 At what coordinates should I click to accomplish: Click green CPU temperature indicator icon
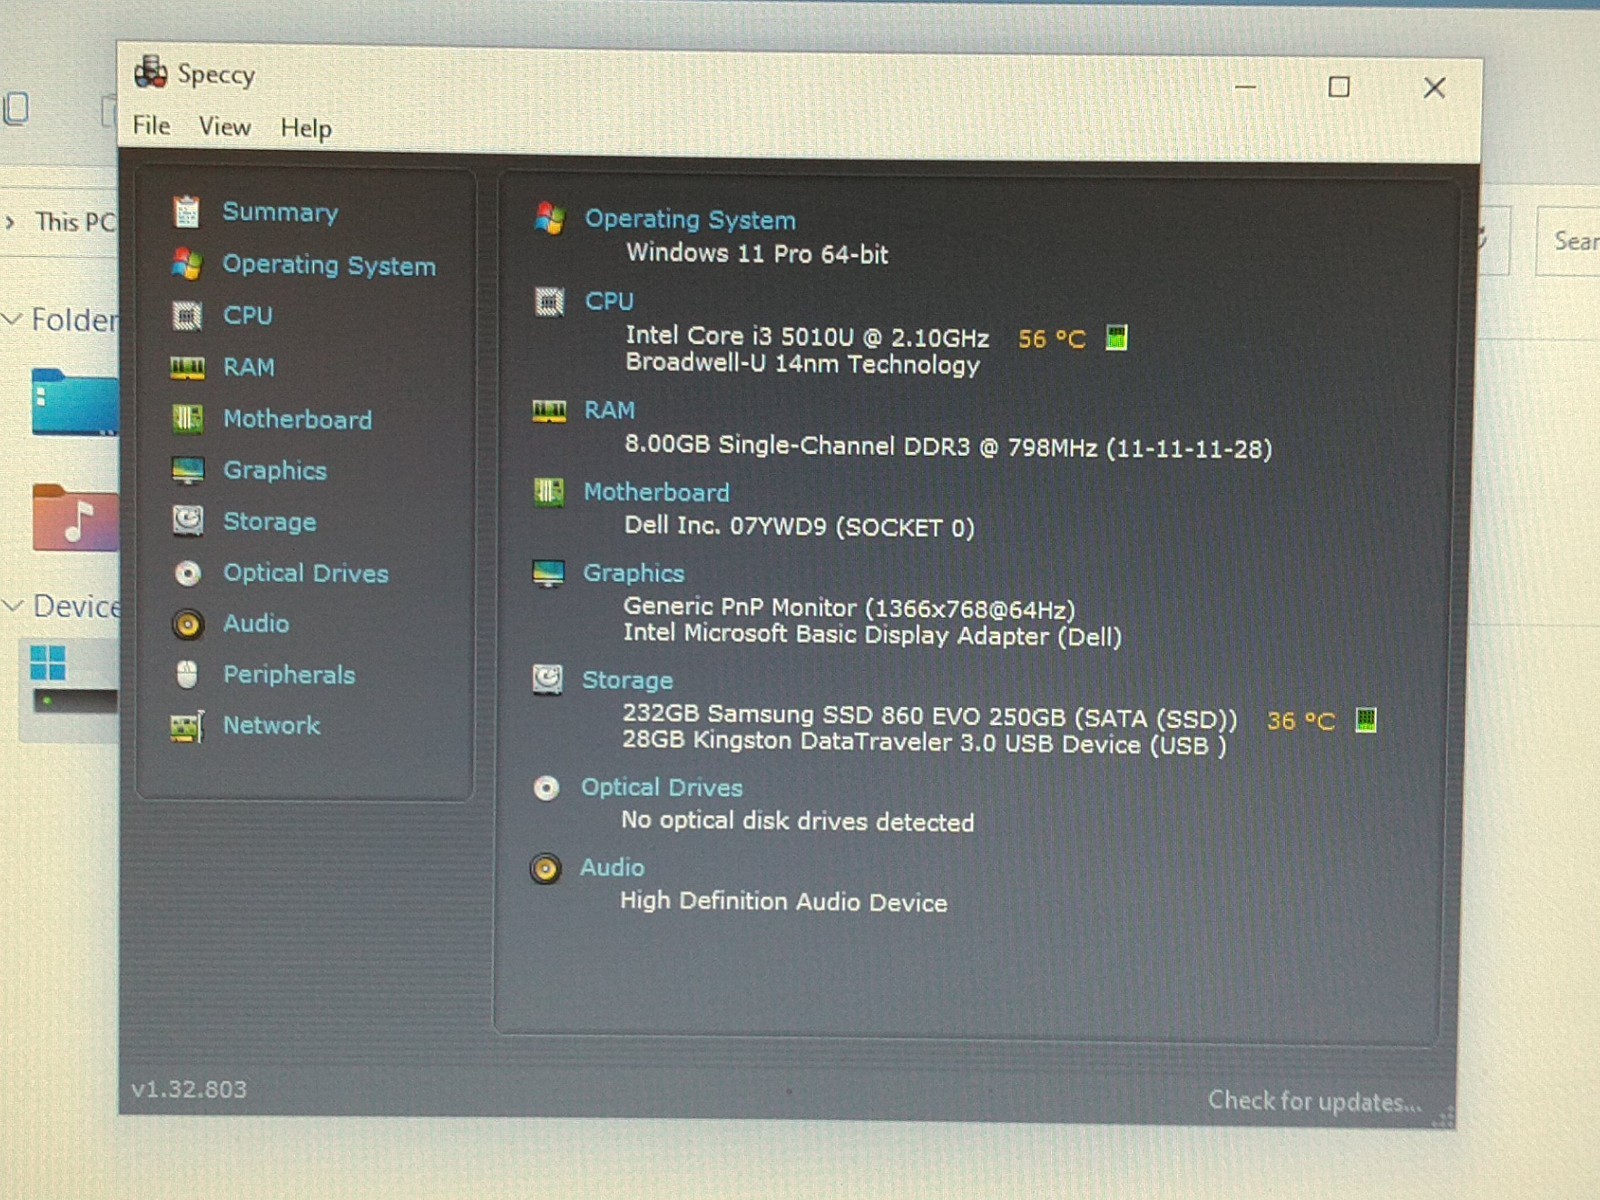tap(1116, 338)
